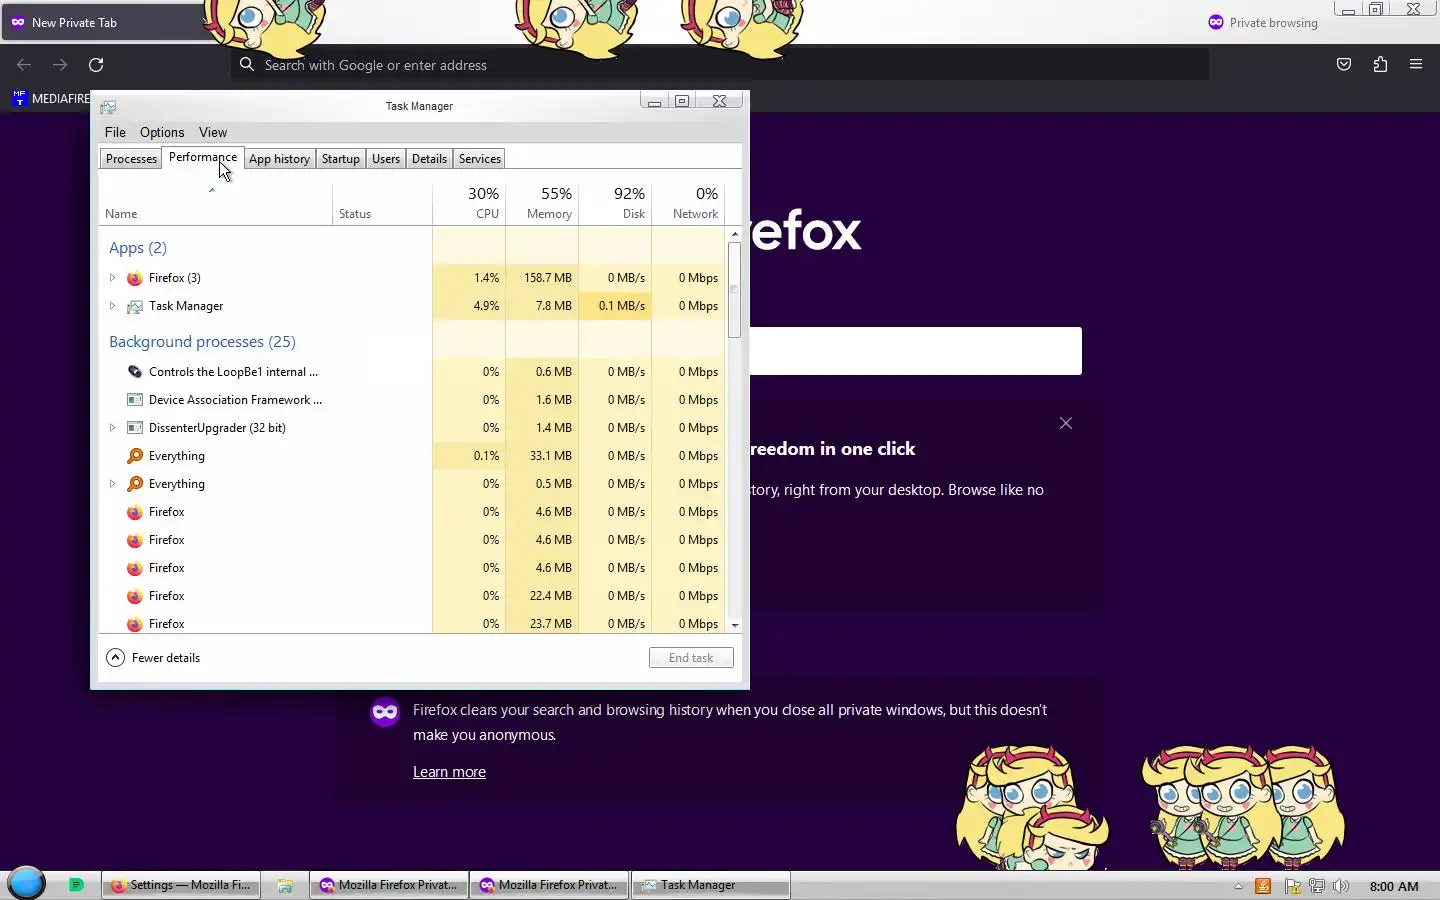The width and height of the screenshot is (1440, 900).
Task: Focus the Firefox address bar field
Action: (x=720, y=65)
